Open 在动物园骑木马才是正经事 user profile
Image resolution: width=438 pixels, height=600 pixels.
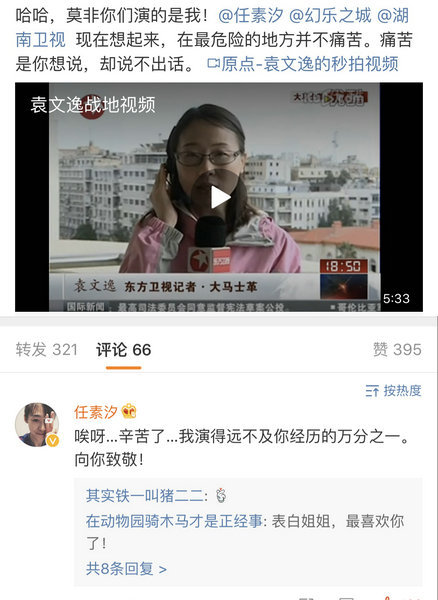point(174,521)
